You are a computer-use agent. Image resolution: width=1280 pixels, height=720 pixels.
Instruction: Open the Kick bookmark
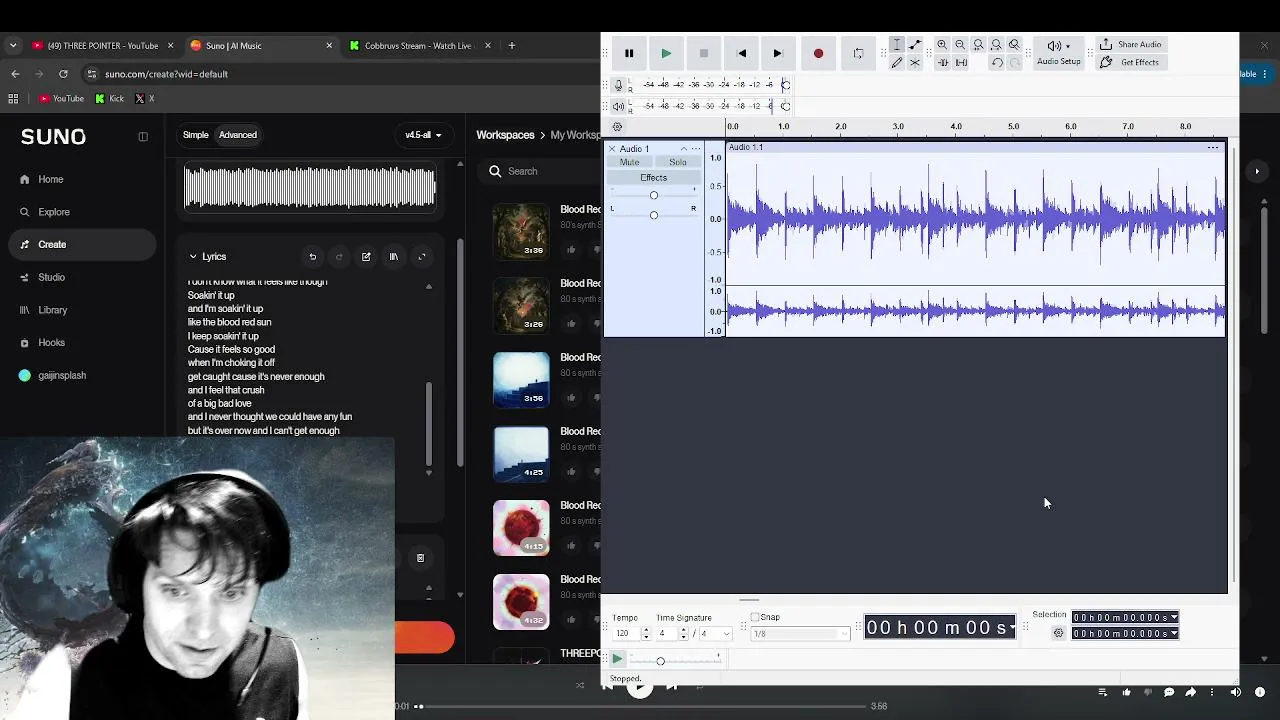coord(109,98)
